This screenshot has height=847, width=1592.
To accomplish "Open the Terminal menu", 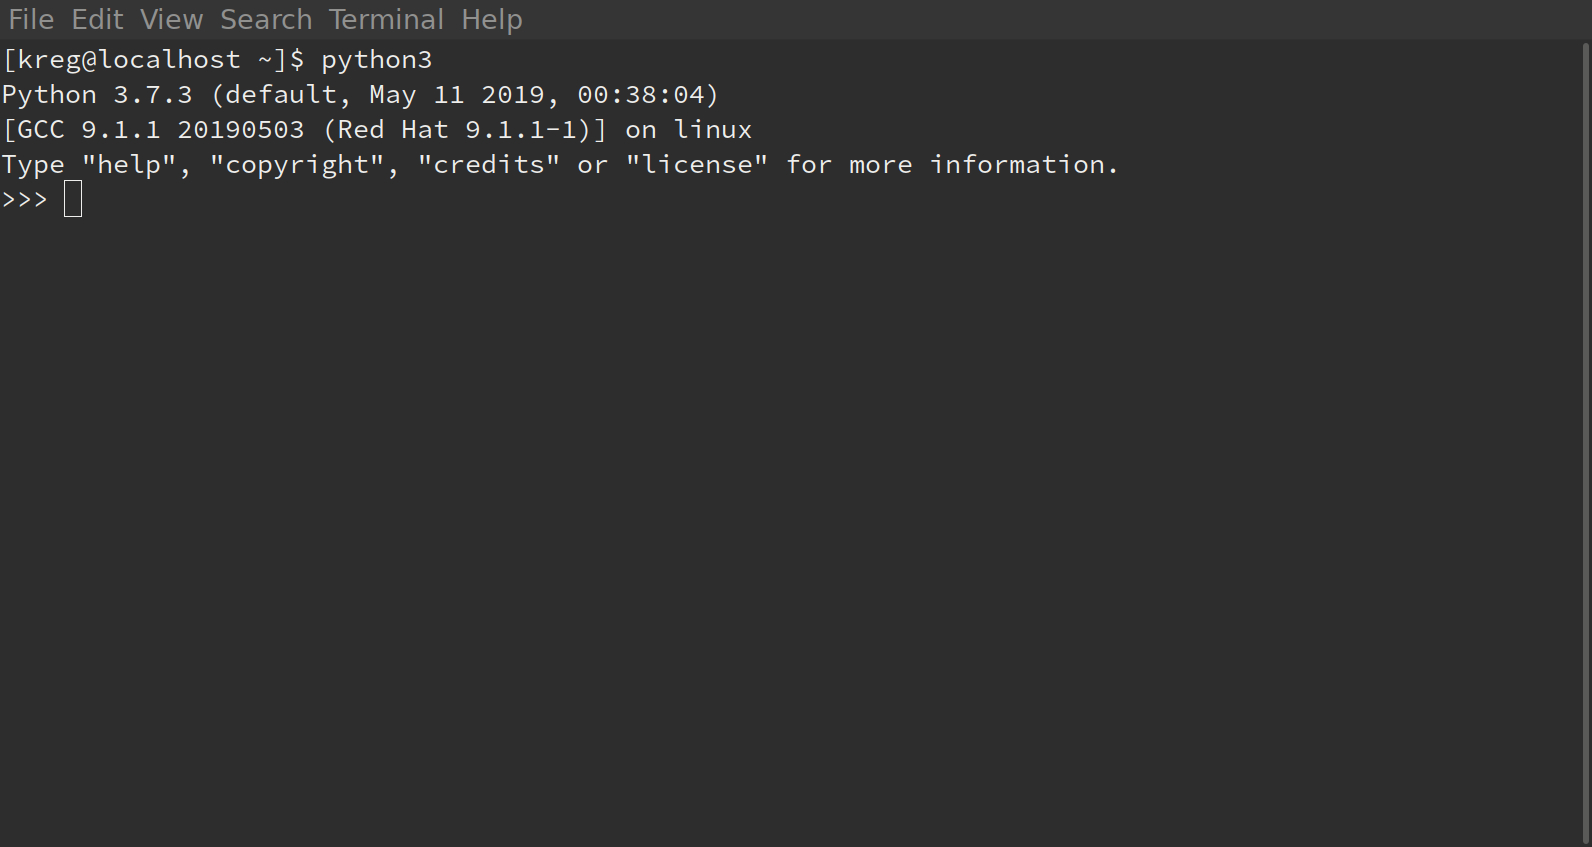I will click(386, 19).
